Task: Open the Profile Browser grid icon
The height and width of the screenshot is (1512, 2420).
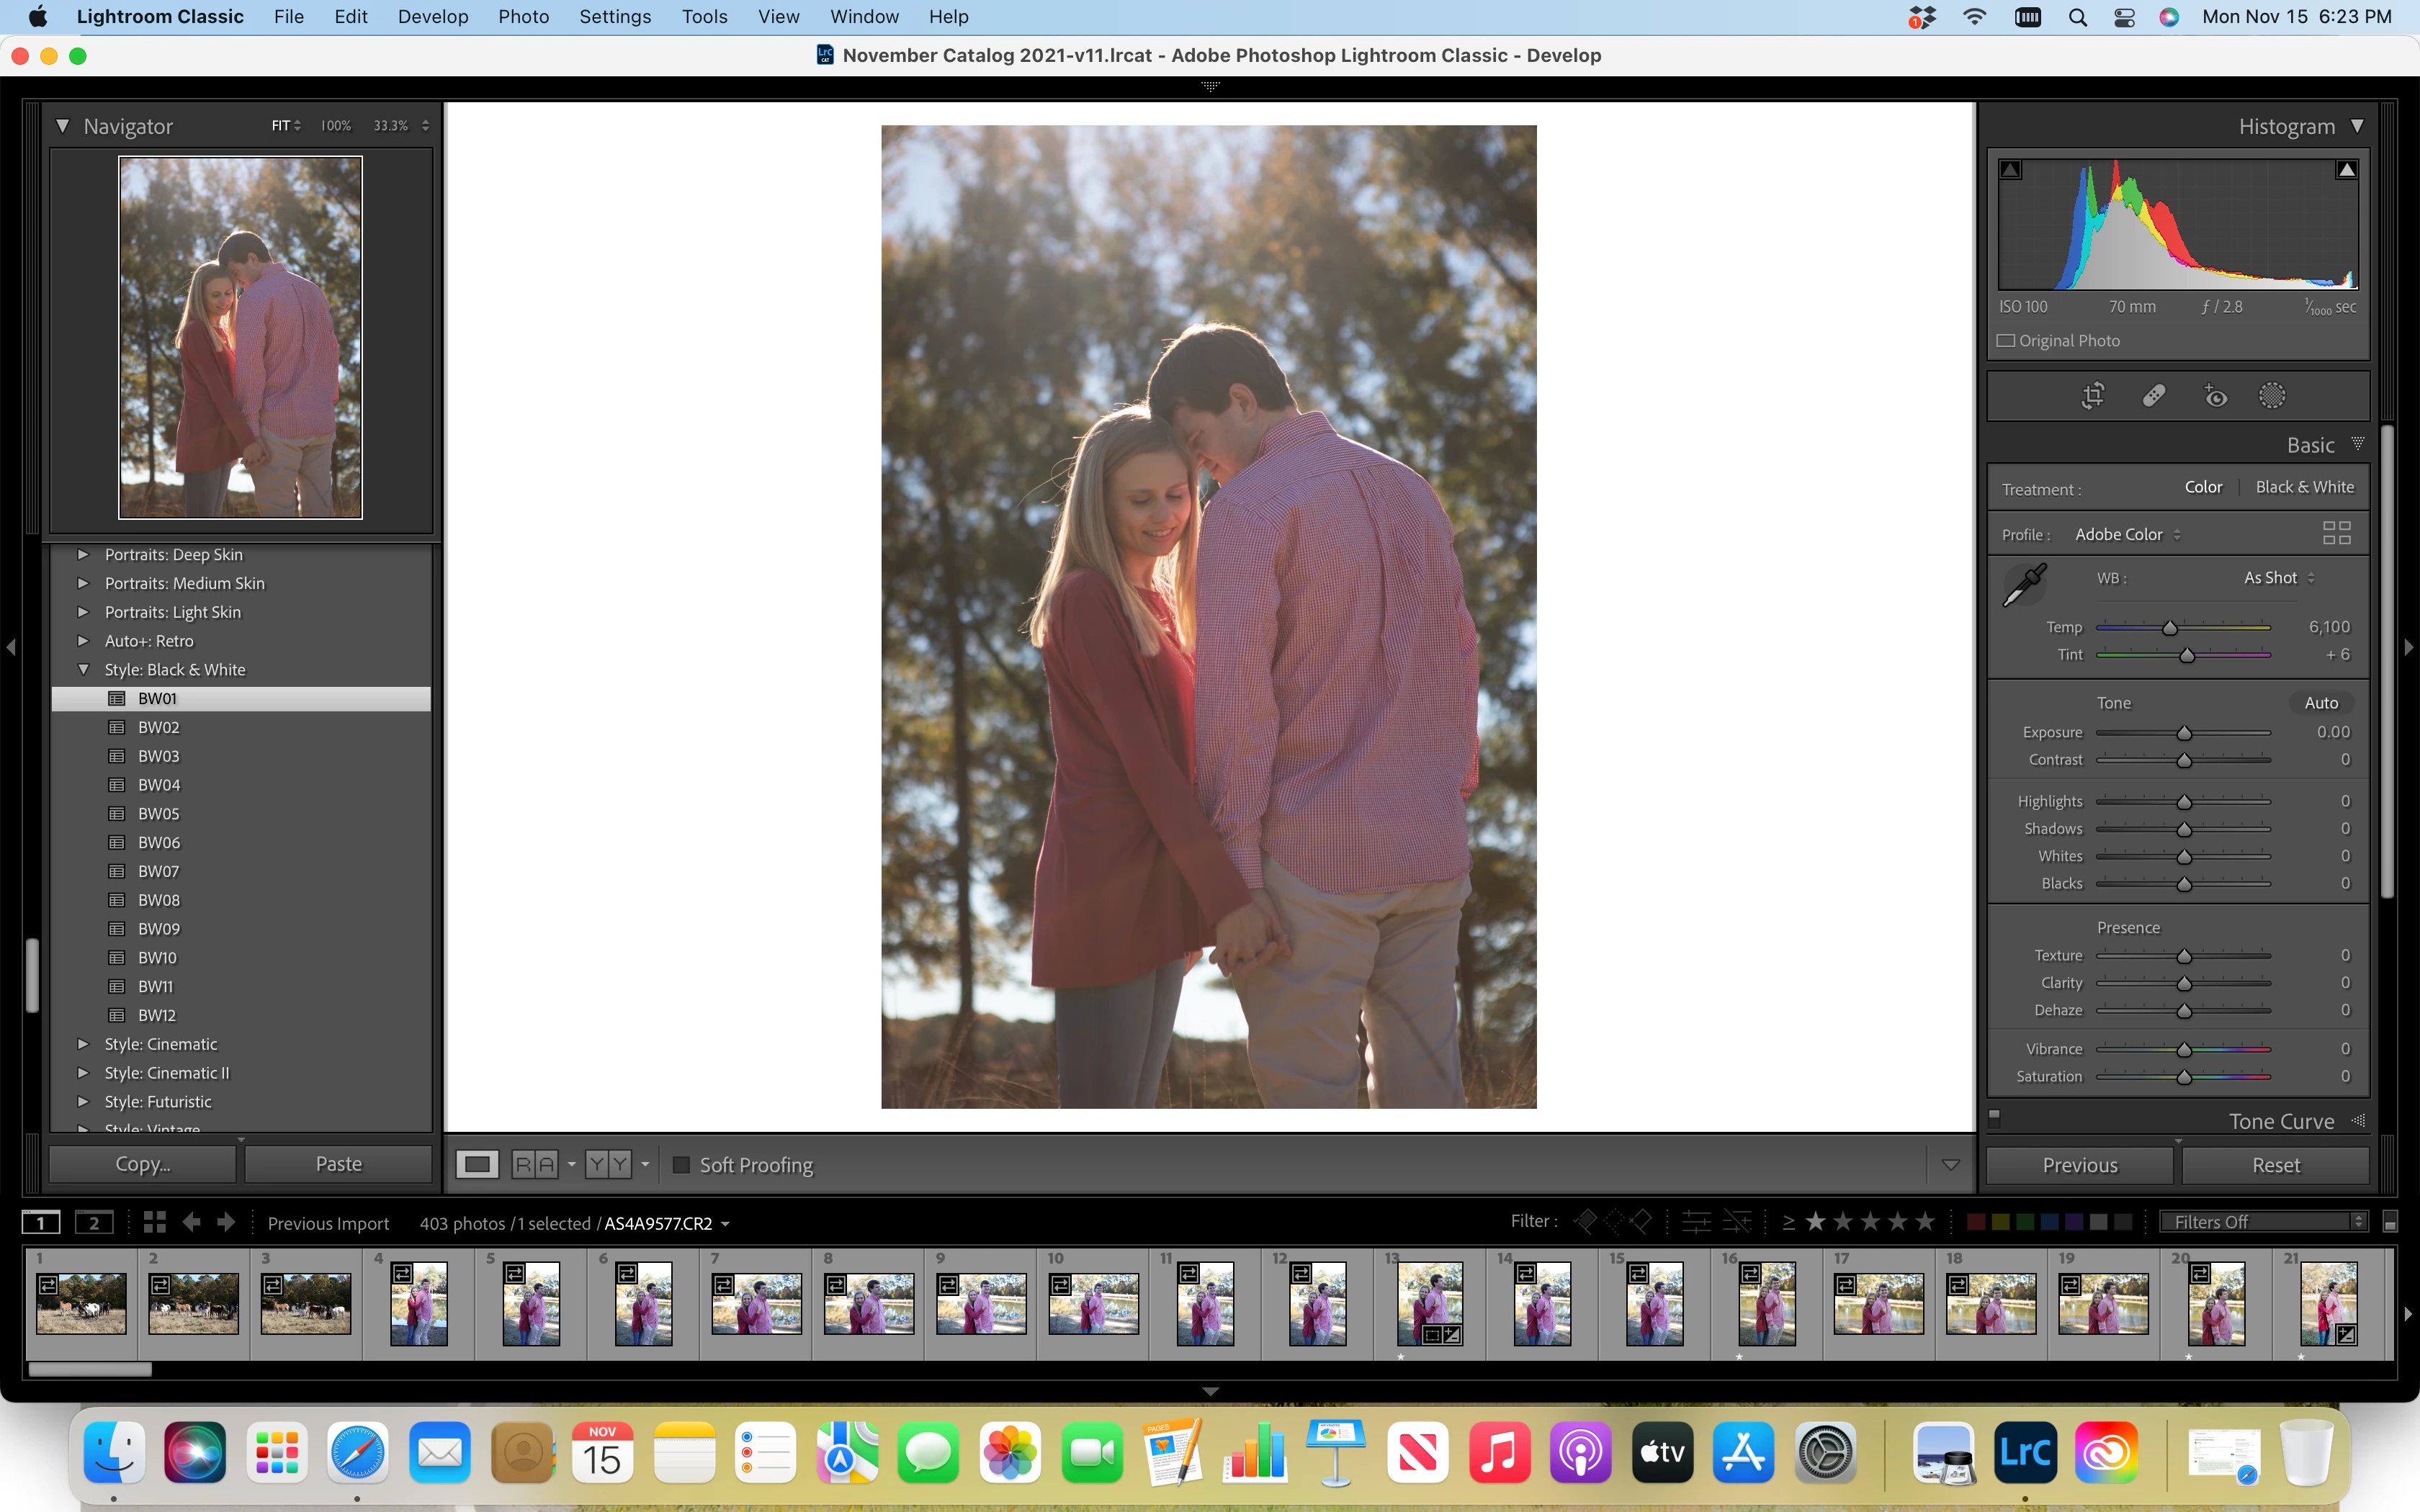Action: pos(2336,533)
